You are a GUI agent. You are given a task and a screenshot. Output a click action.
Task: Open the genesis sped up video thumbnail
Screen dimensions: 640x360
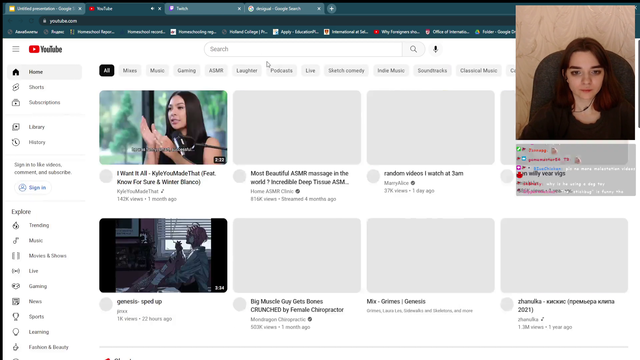coord(163,255)
